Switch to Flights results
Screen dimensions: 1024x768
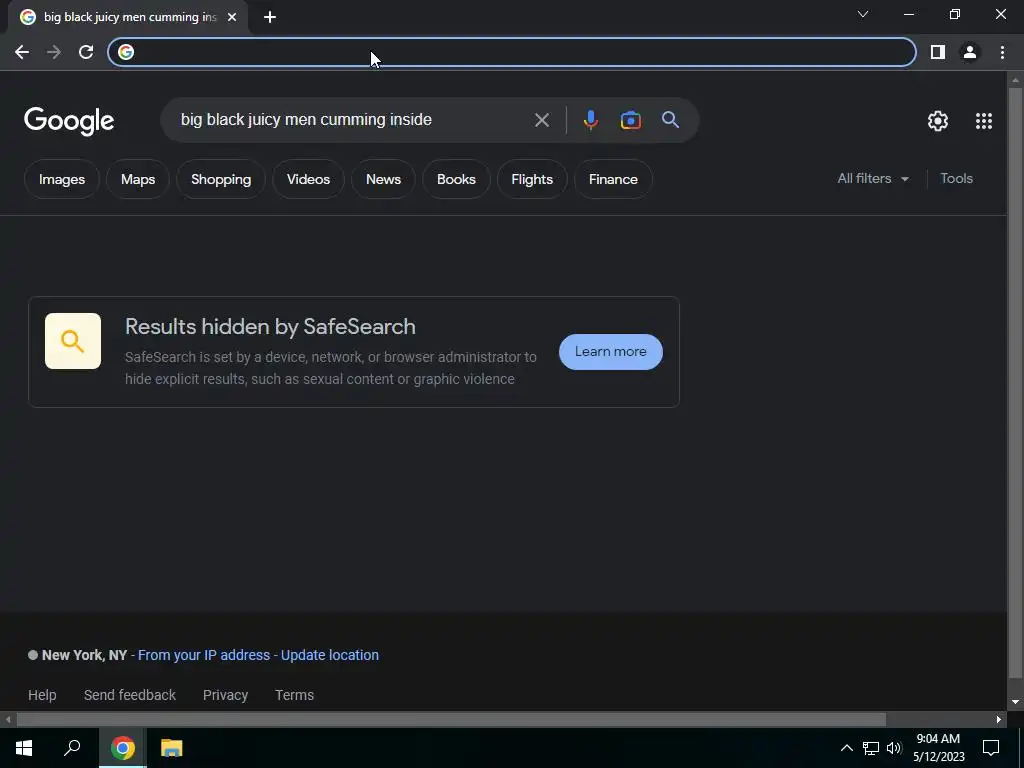coord(532,179)
